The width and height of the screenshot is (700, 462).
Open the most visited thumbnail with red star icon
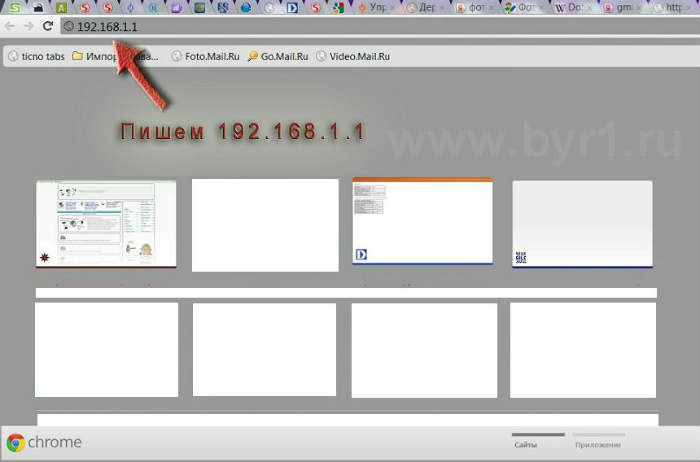[x=106, y=224]
